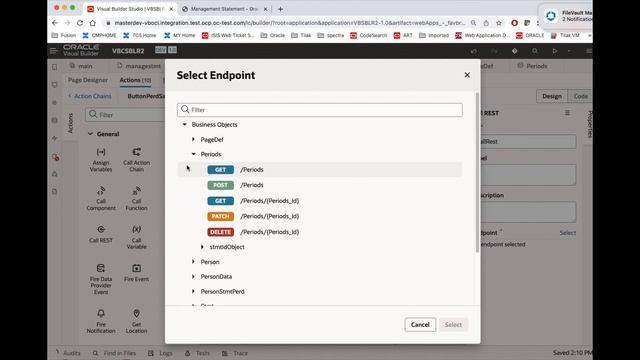The image size is (640, 360).
Task: Close the Select Endpoint dialog
Action: click(467, 75)
